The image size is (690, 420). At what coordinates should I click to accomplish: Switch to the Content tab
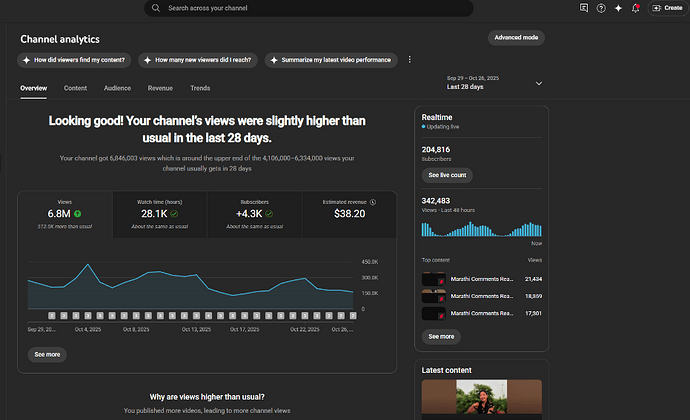(75, 88)
